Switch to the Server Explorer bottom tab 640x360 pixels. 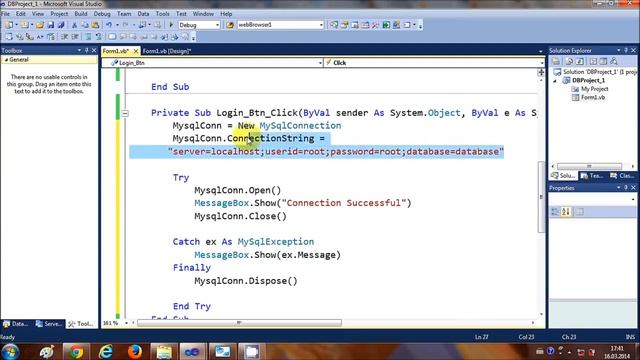point(49,324)
